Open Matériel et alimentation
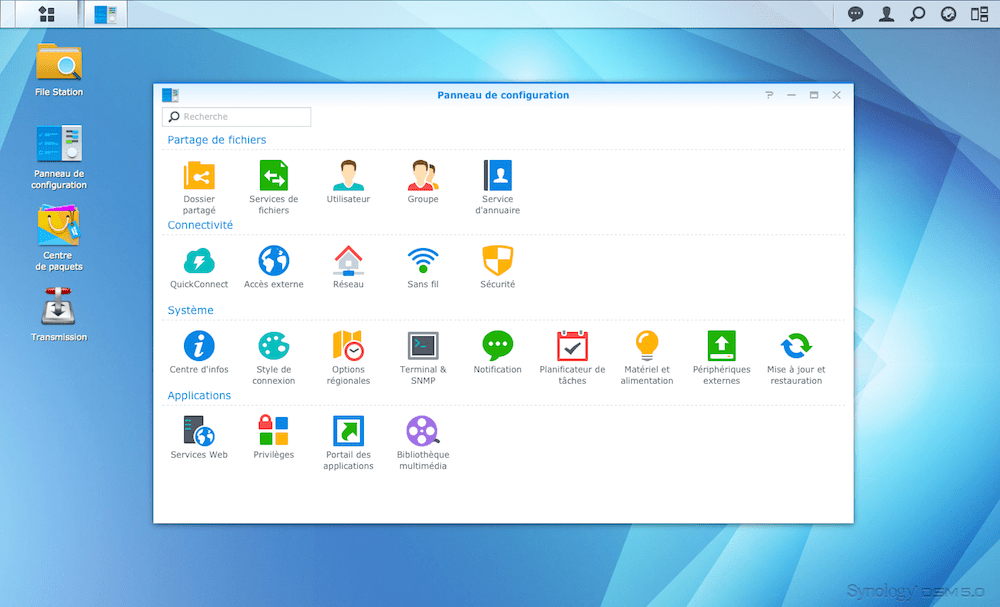This screenshot has width=1000, height=607. (x=647, y=358)
